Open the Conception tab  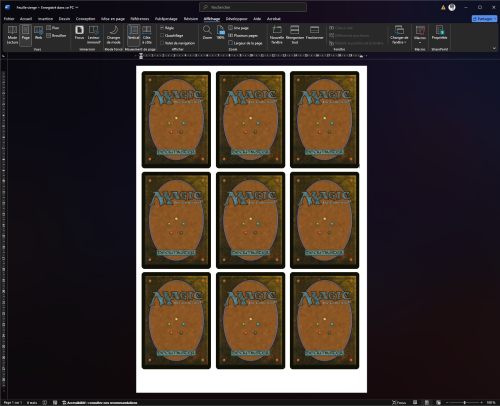[x=85, y=19]
